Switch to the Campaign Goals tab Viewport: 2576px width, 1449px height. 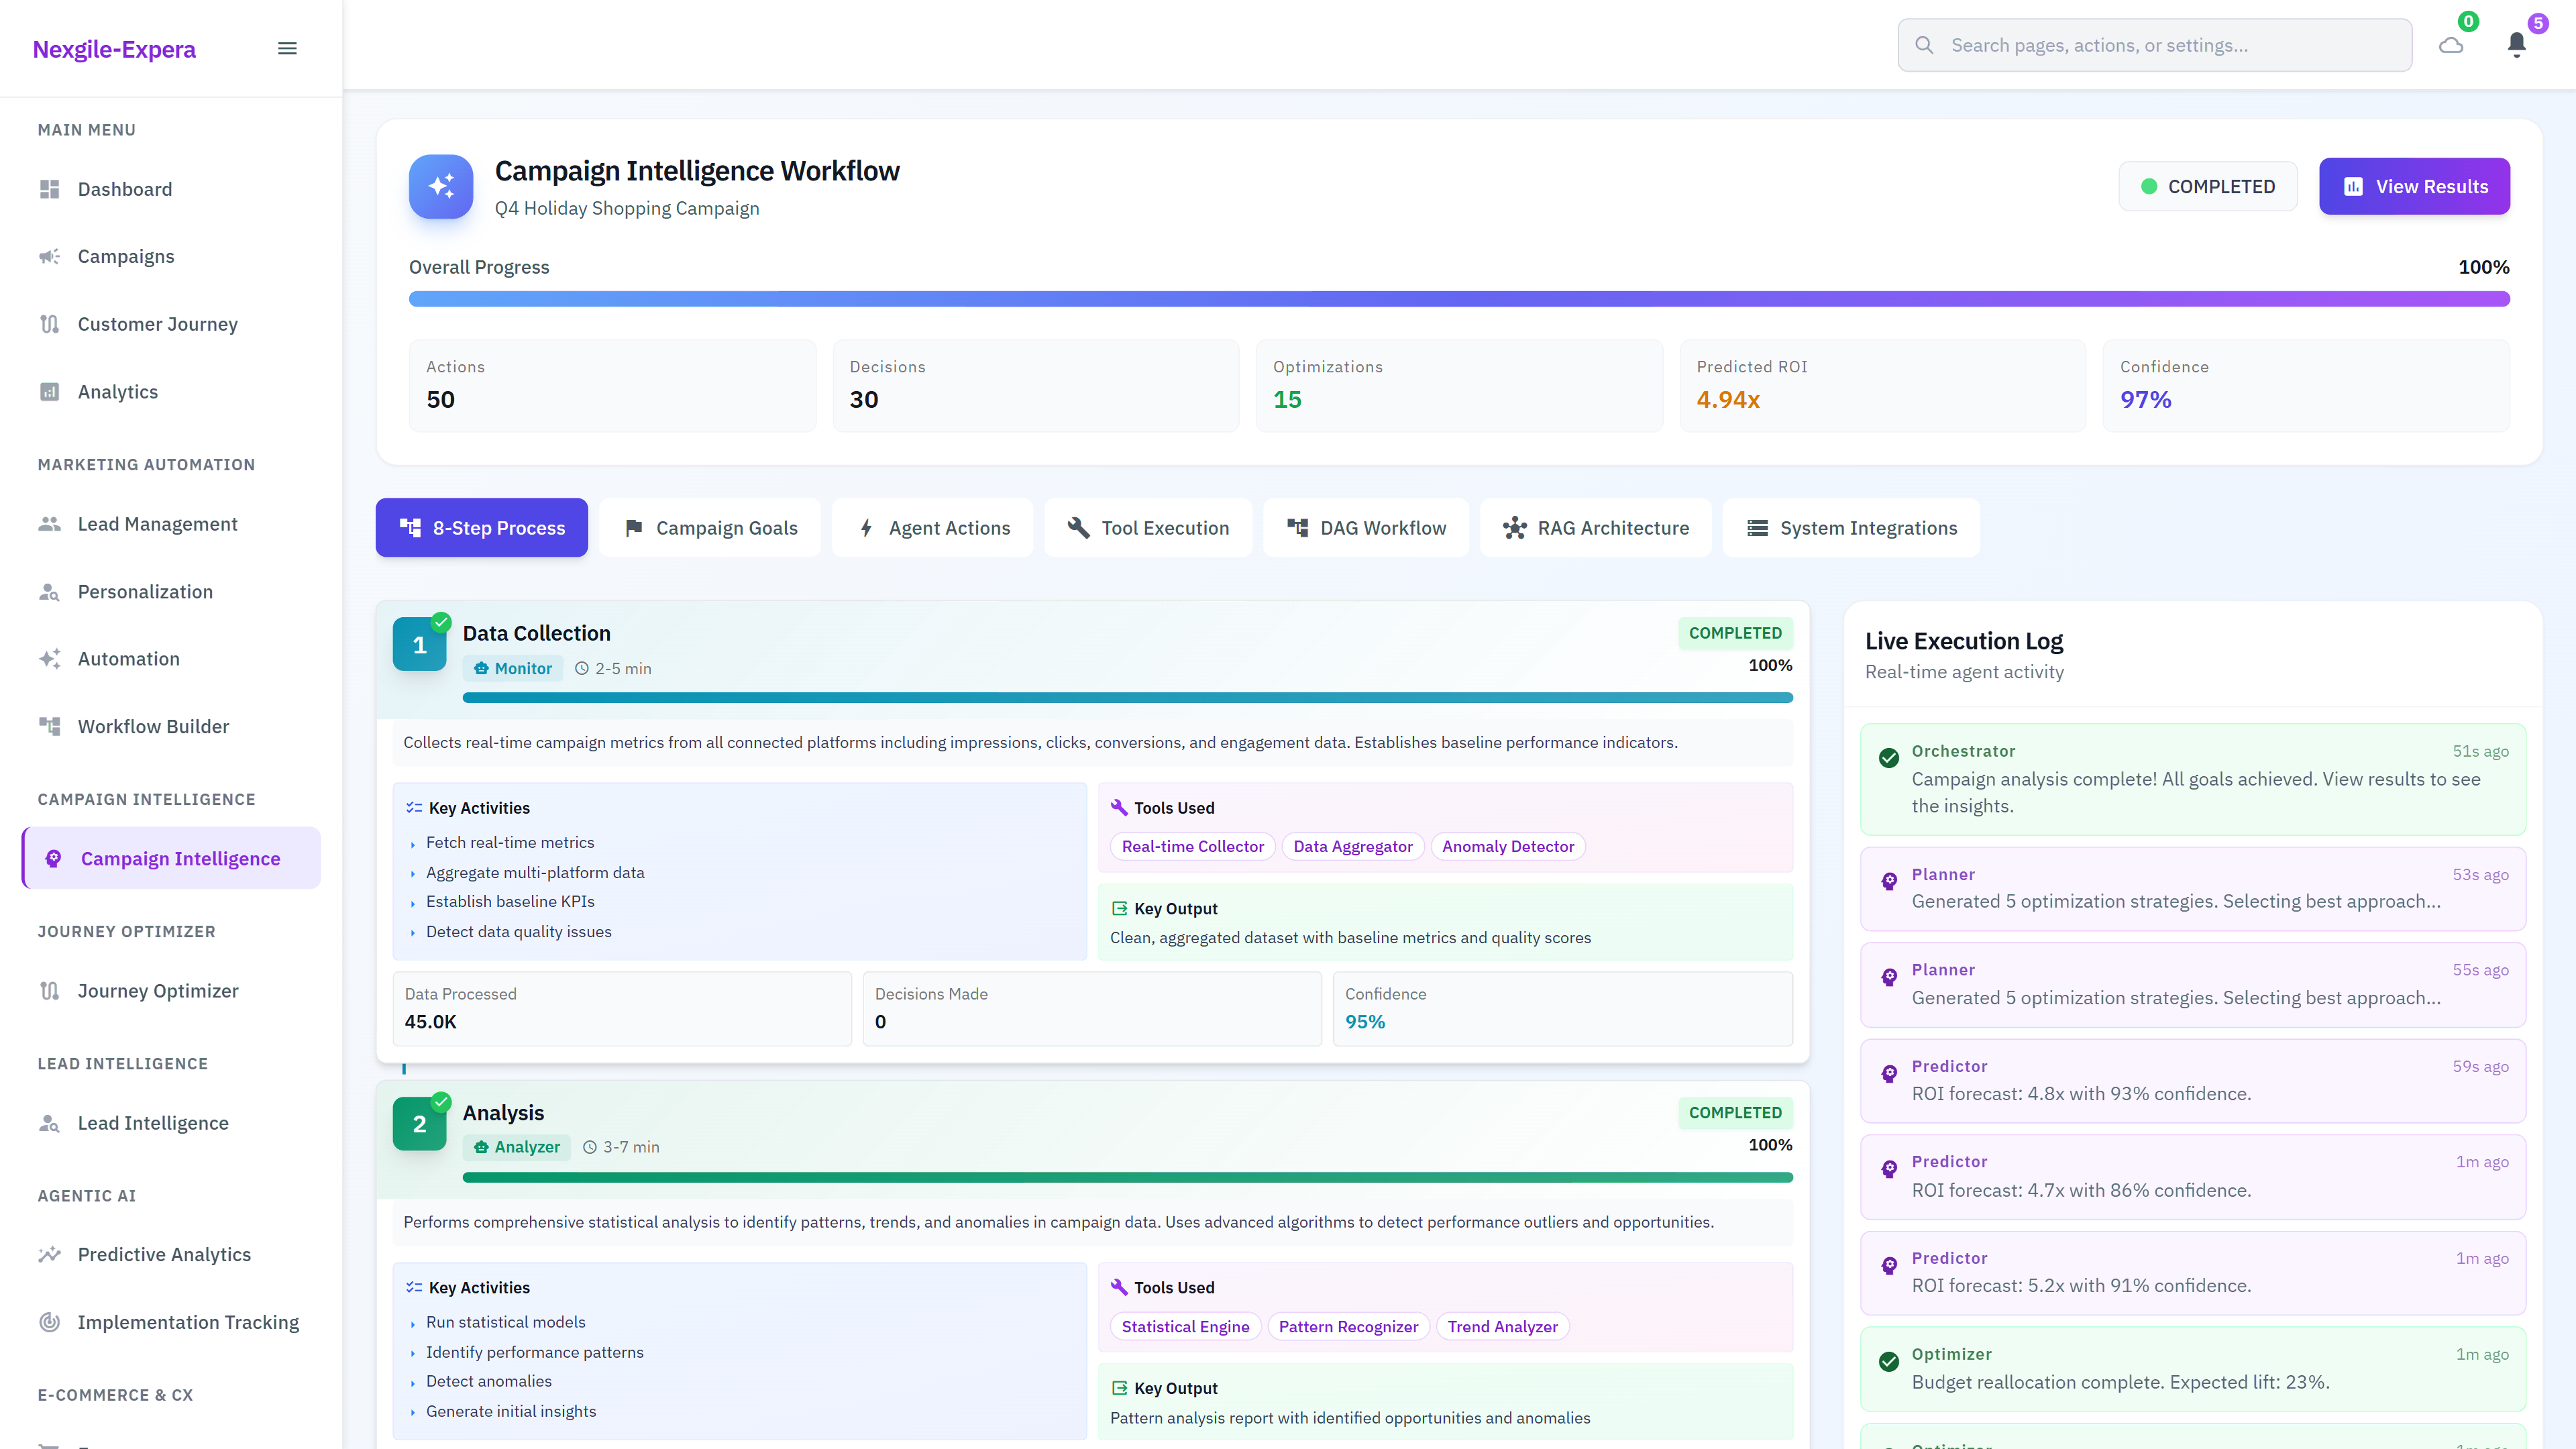point(710,527)
